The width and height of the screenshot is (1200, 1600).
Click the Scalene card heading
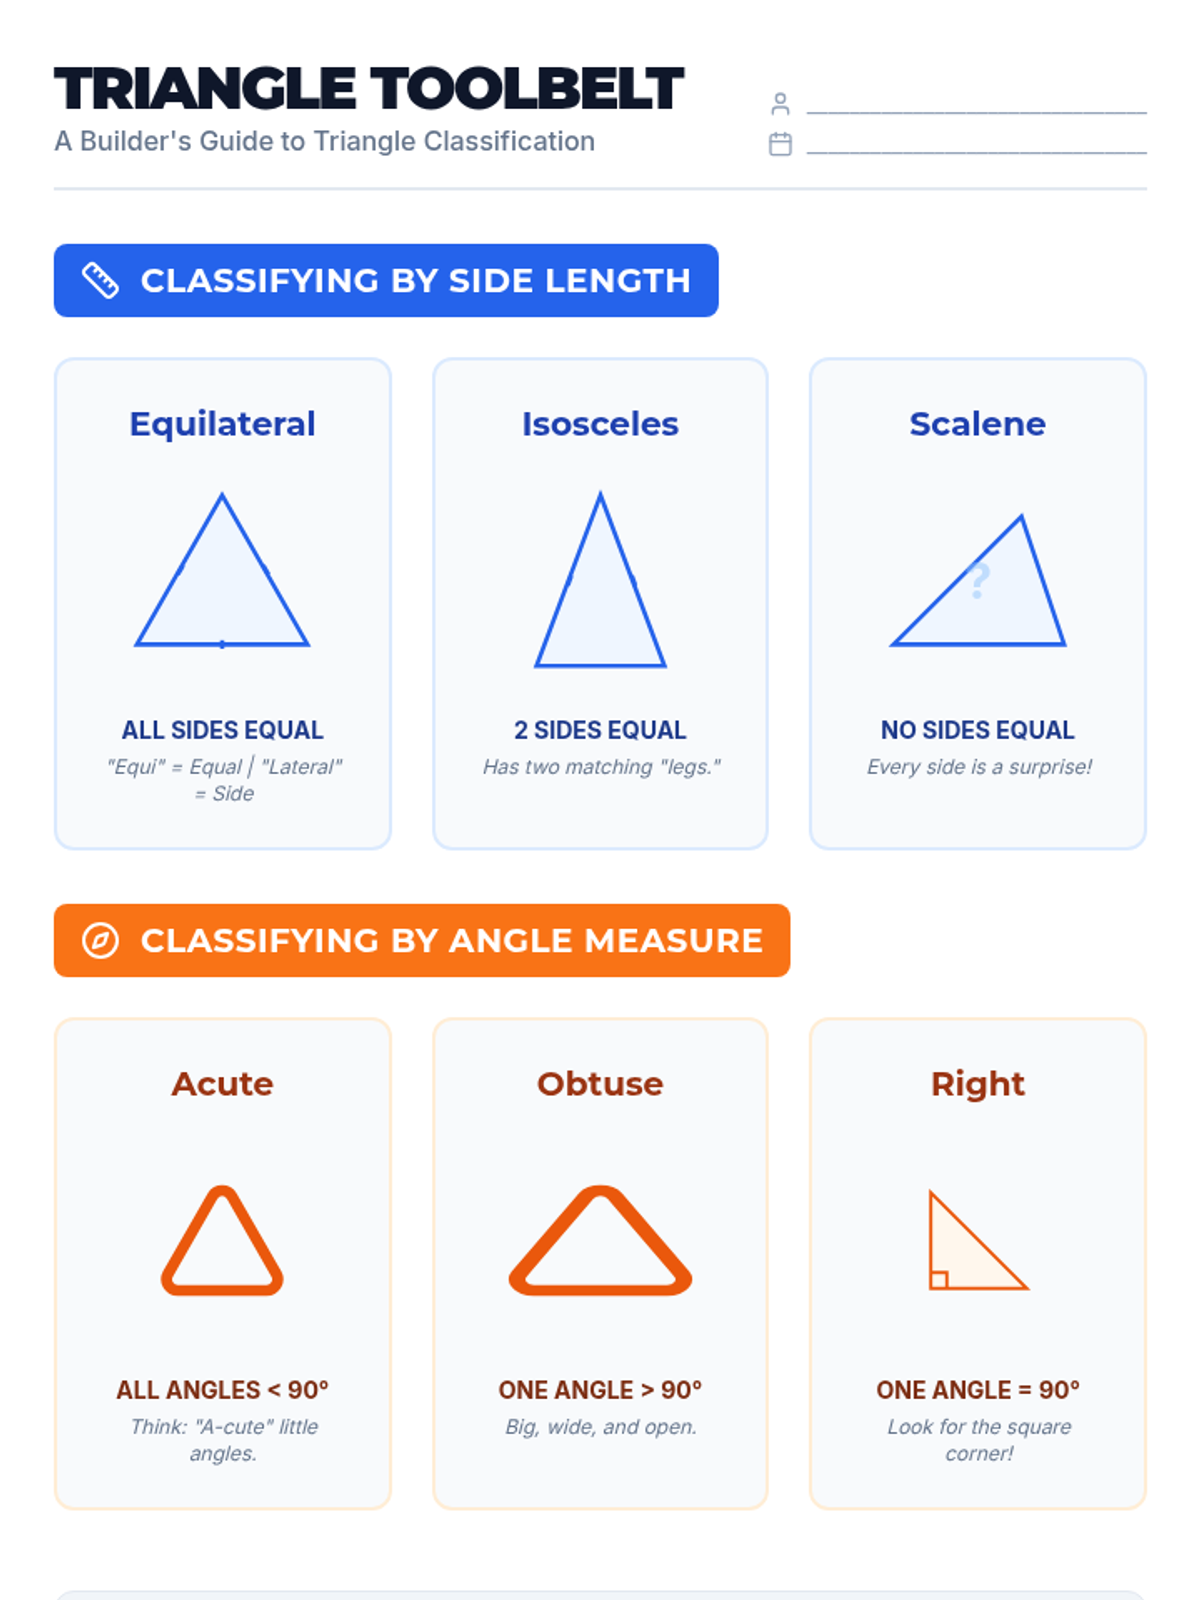click(977, 424)
